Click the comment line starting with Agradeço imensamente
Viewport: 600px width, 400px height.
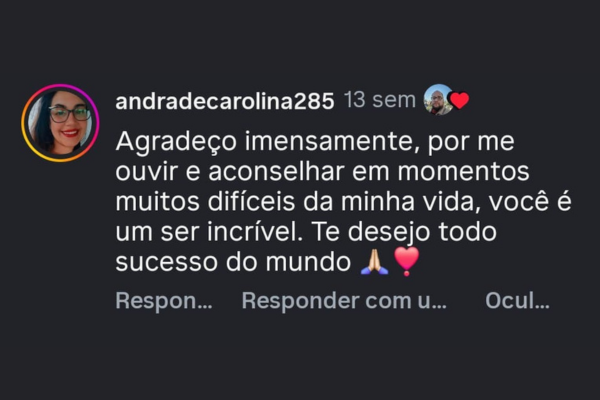[x=315, y=142]
